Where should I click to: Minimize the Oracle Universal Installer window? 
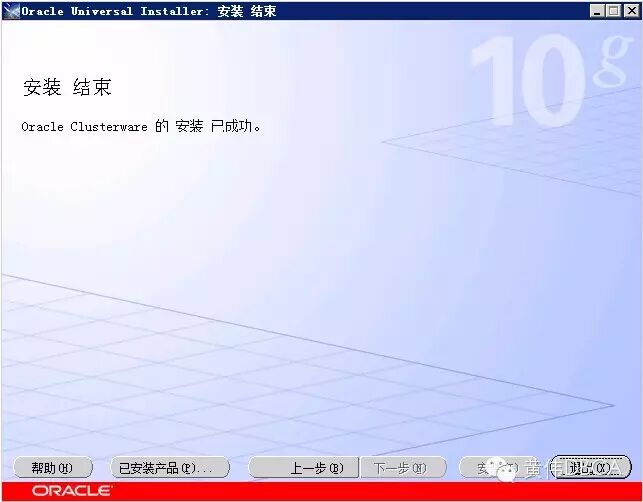click(597, 11)
